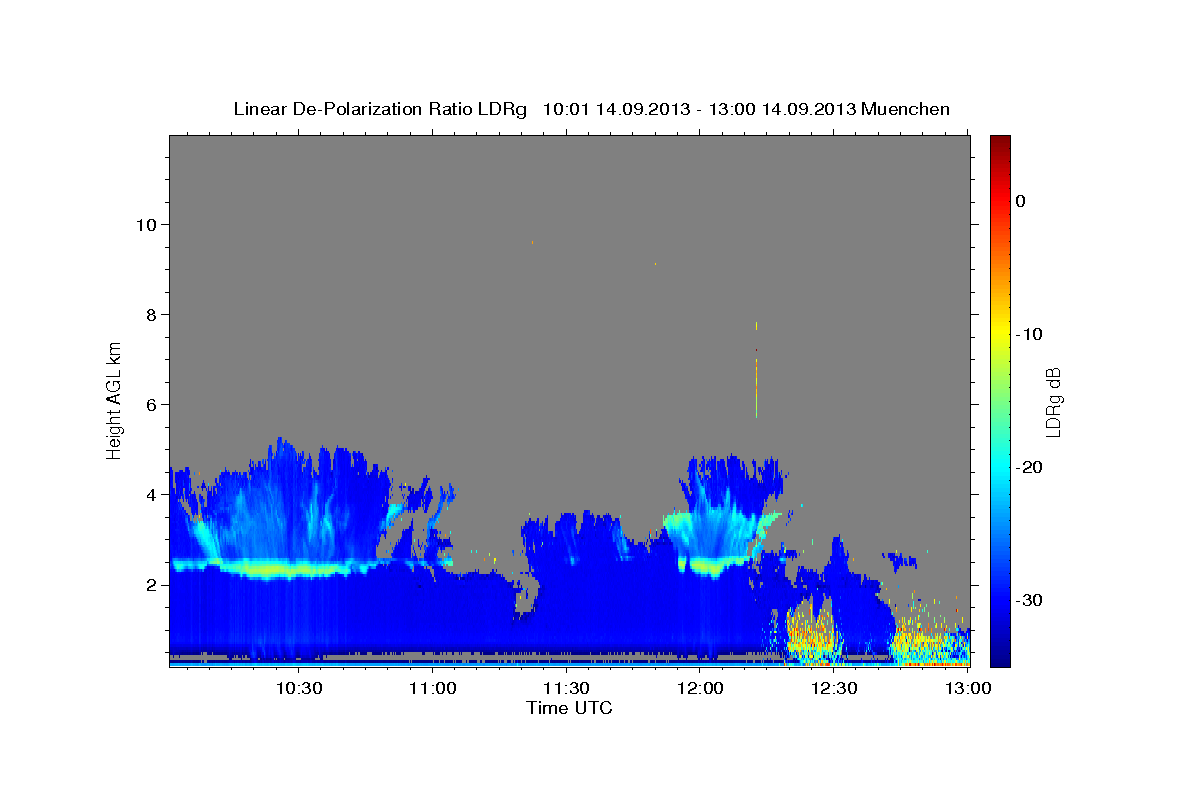The width and height of the screenshot is (1200, 800).
Task: Click the height tick label '8'
Action: [x=153, y=314]
